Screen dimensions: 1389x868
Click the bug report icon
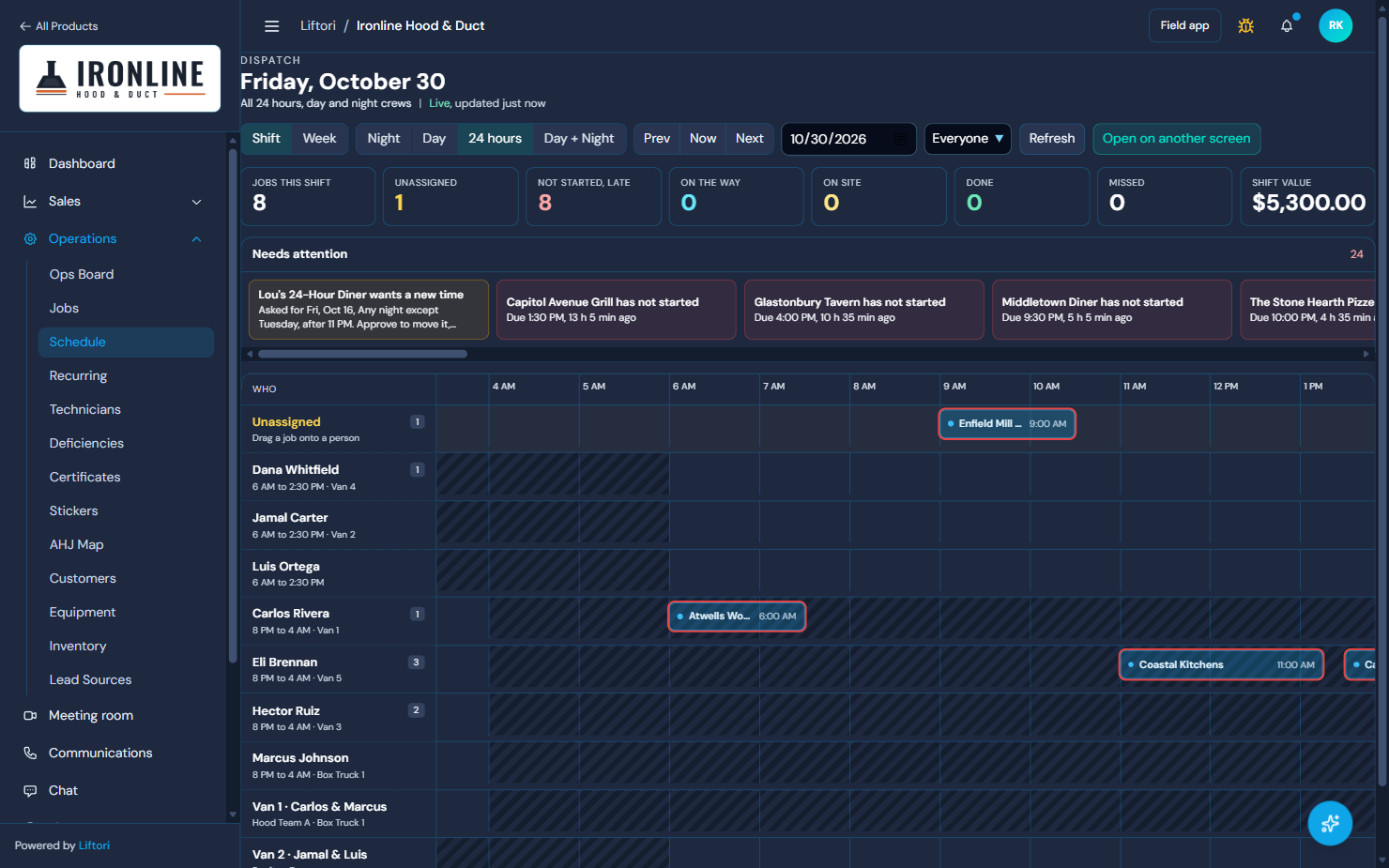1246,26
